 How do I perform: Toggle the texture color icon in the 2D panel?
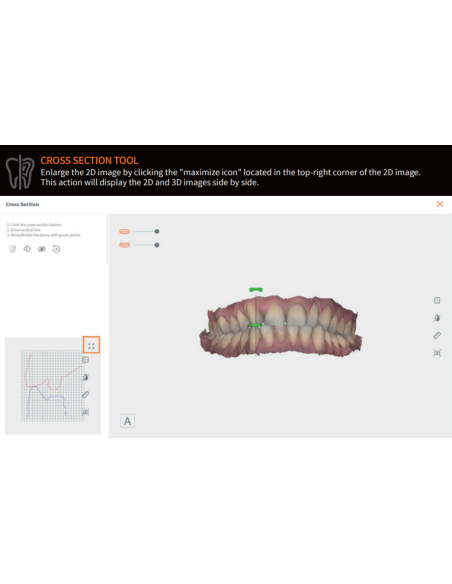tap(86, 377)
